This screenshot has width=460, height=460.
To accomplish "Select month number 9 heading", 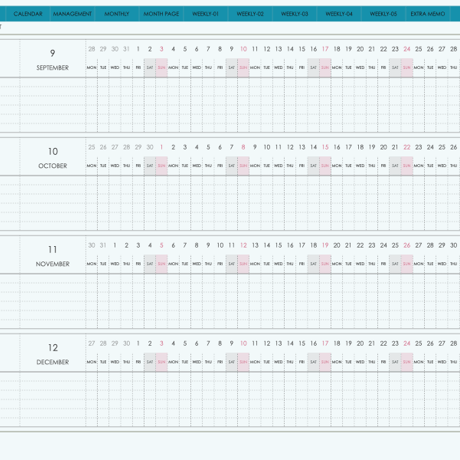I will [x=52, y=53].
